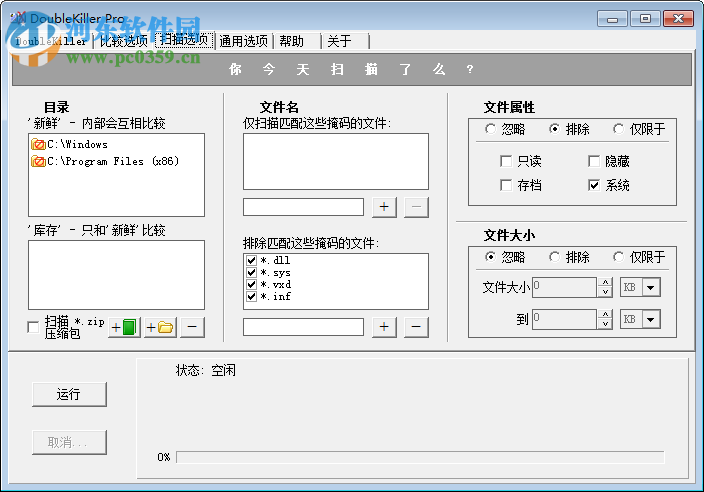
Task: Uncheck the *.inf exclude mask
Action: pos(251,296)
